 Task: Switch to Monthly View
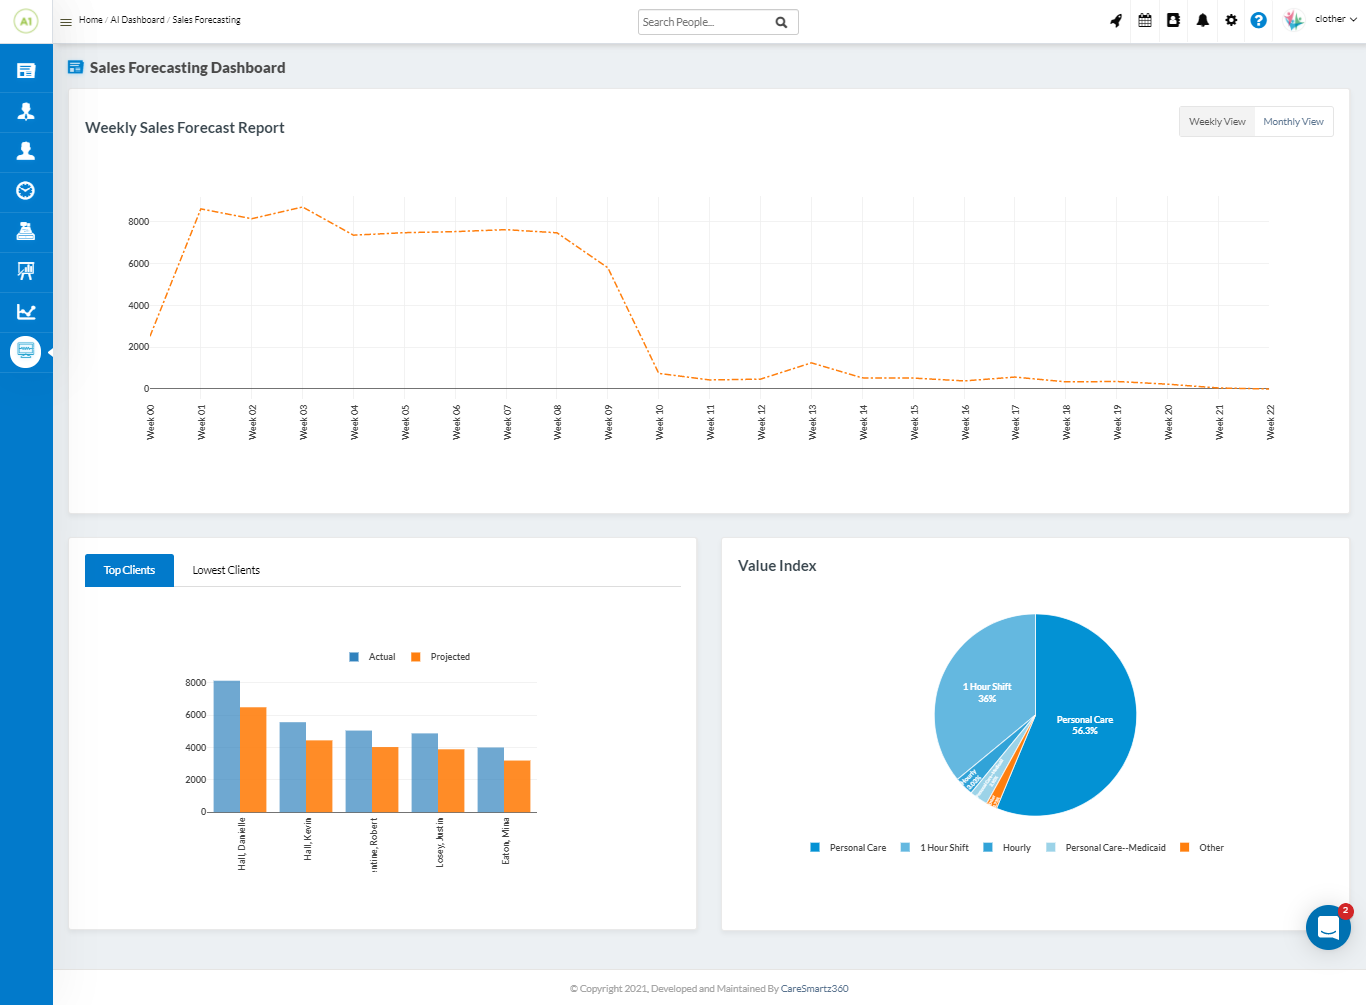pos(1293,122)
